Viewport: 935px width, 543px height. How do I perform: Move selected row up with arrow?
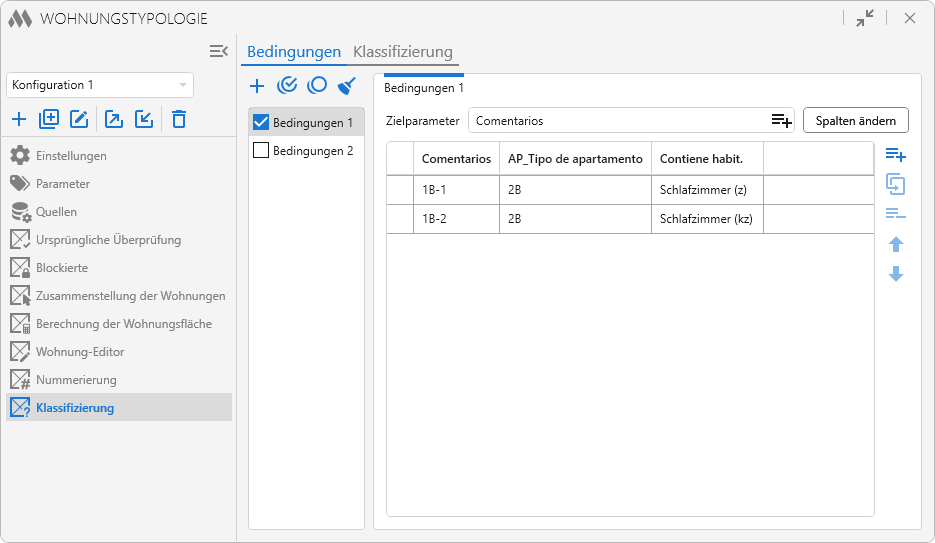point(896,245)
